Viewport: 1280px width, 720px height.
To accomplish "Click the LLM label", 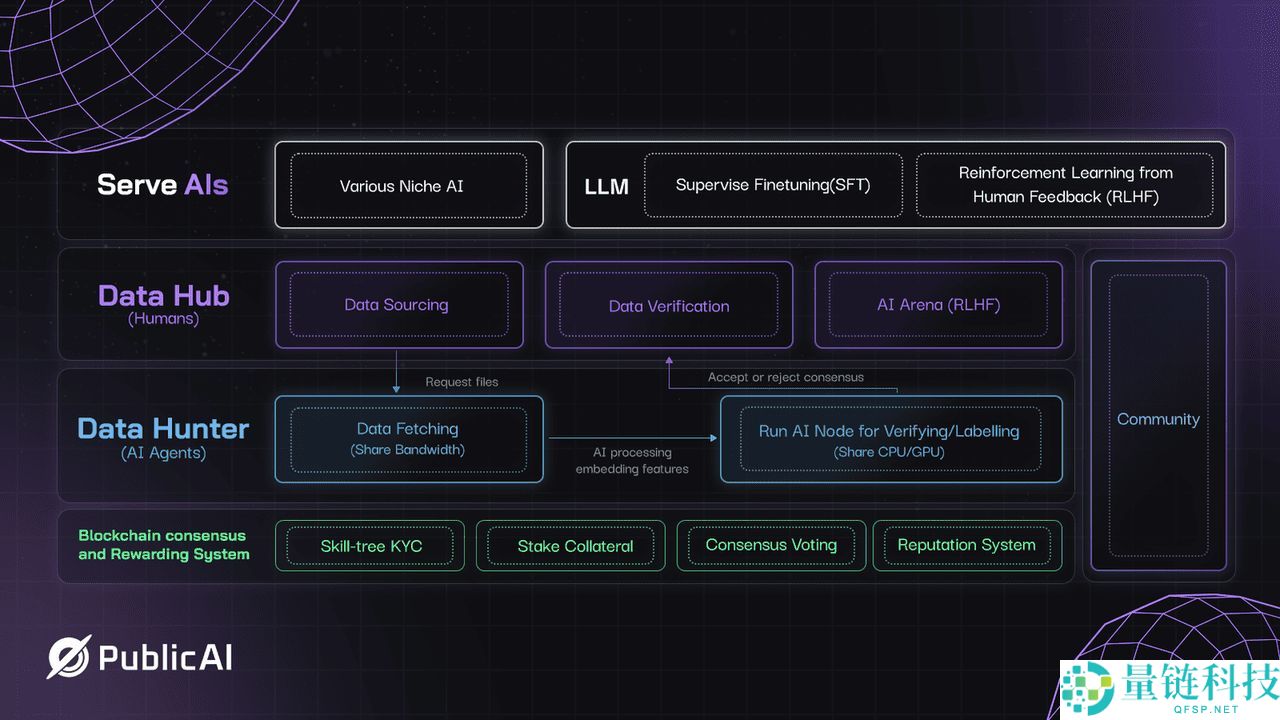I will (606, 186).
